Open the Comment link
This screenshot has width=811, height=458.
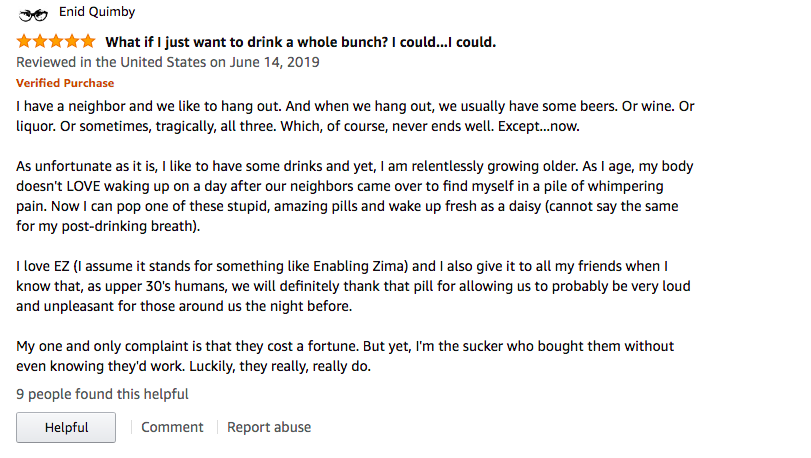pos(172,427)
